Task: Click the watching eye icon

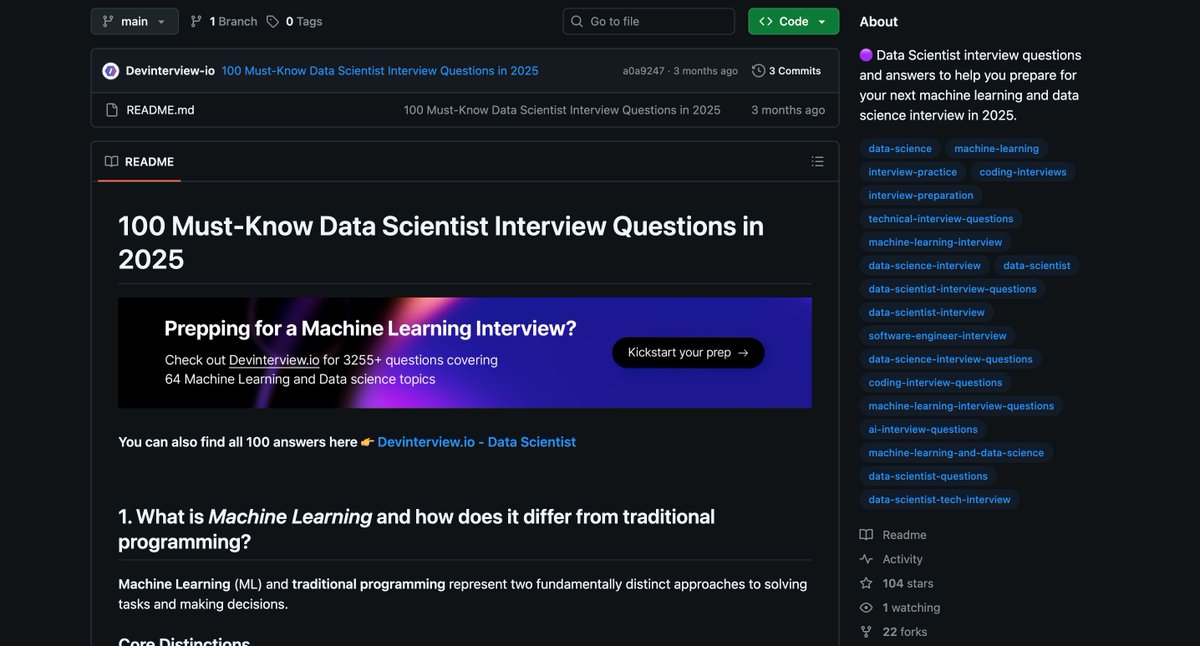Action: (865, 607)
